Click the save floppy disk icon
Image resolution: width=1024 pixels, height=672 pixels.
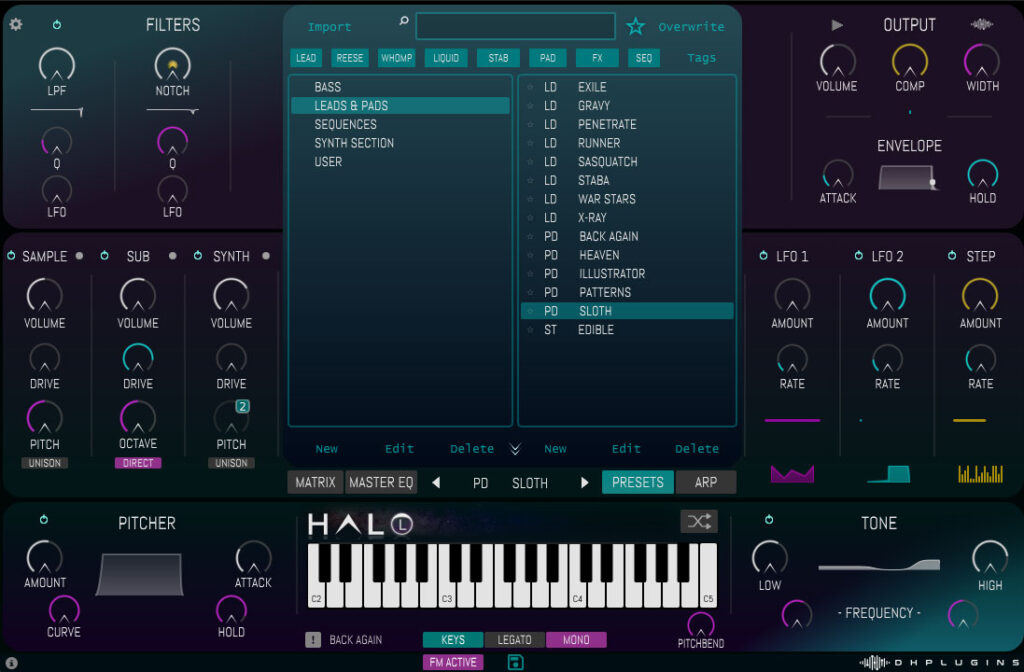pos(515,662)
